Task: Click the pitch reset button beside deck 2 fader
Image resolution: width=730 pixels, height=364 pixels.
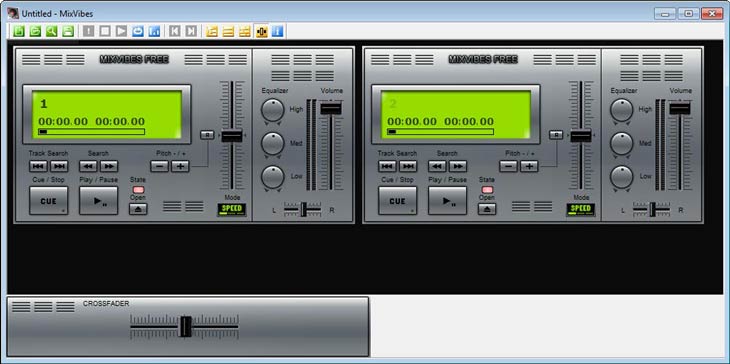Action: pyautogui.click(x=556, y=135)
